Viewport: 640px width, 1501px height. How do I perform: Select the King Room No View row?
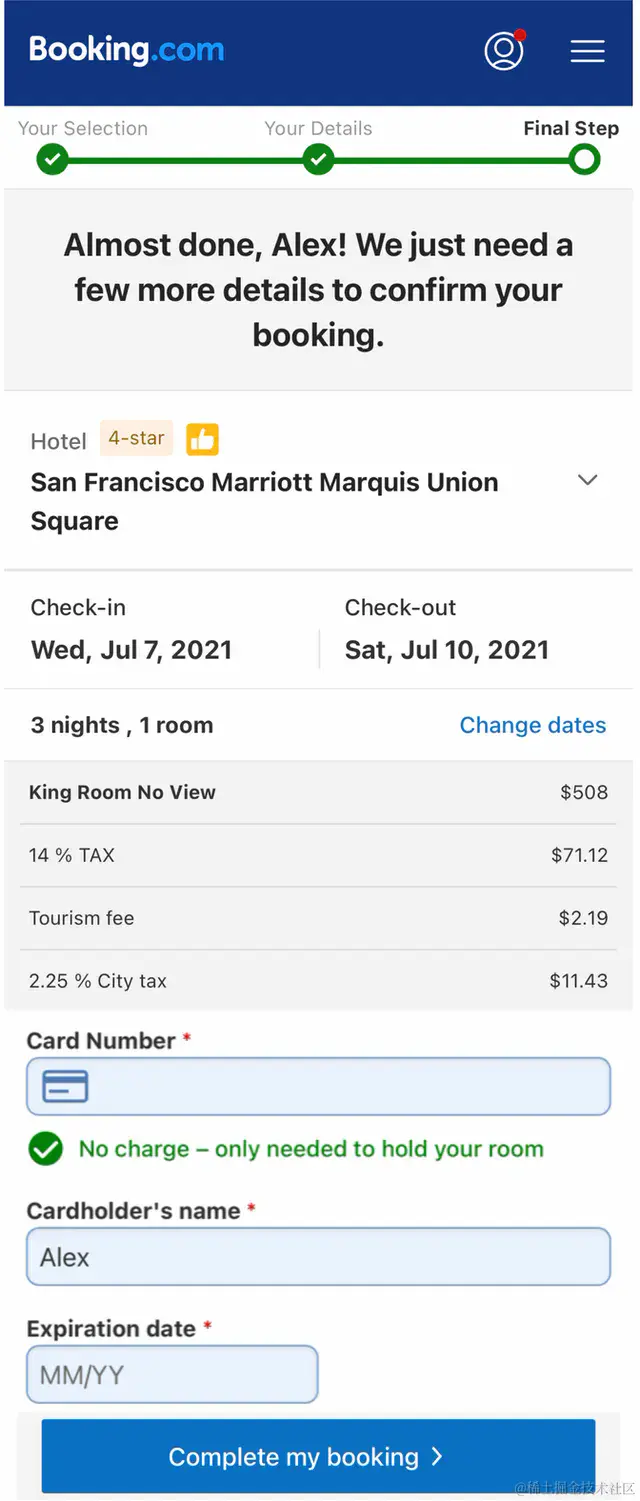318,792
